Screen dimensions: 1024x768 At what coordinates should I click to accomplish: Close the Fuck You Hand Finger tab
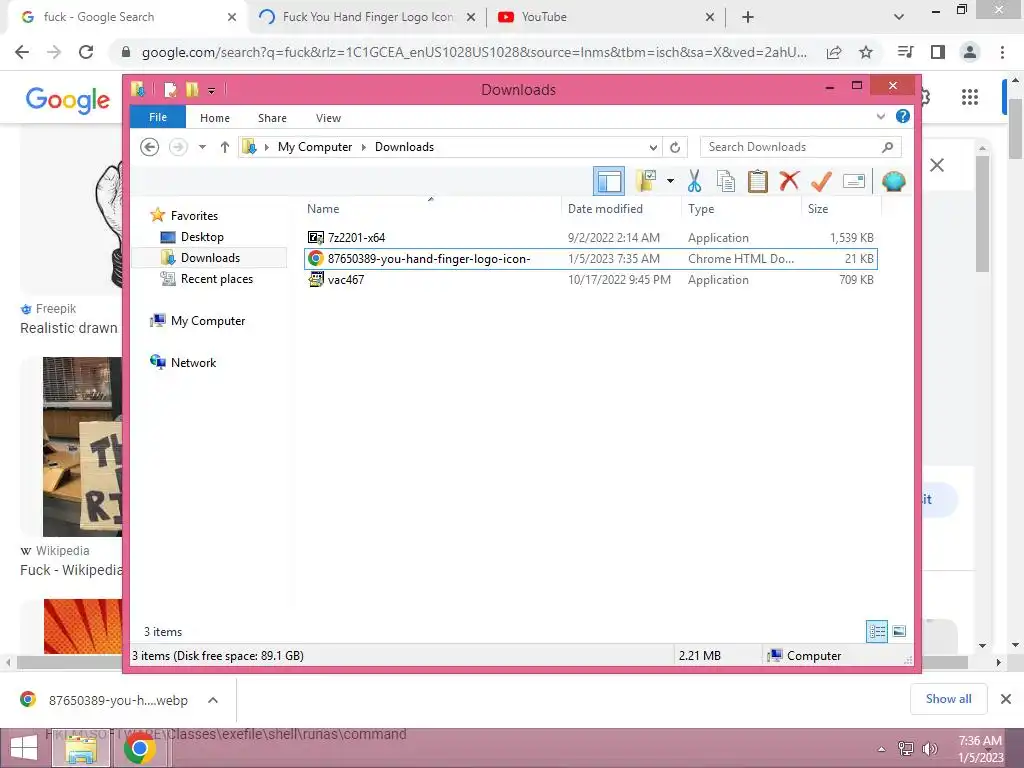pos(471,18)
